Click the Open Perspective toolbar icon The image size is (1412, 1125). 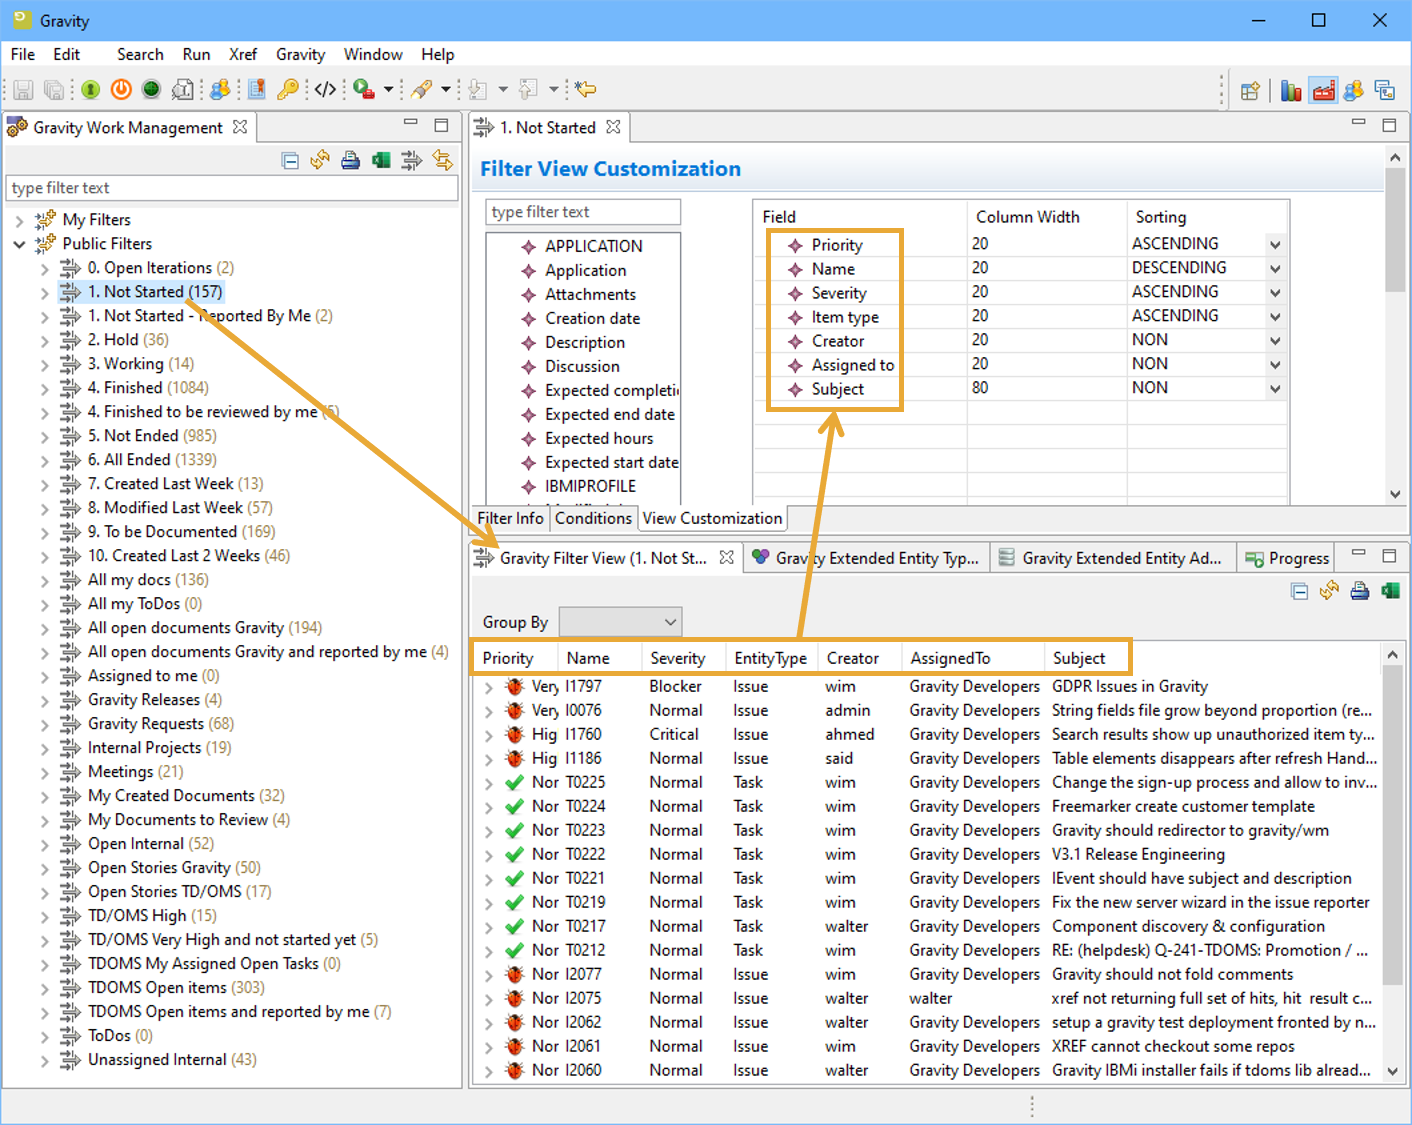(1250, 91)
